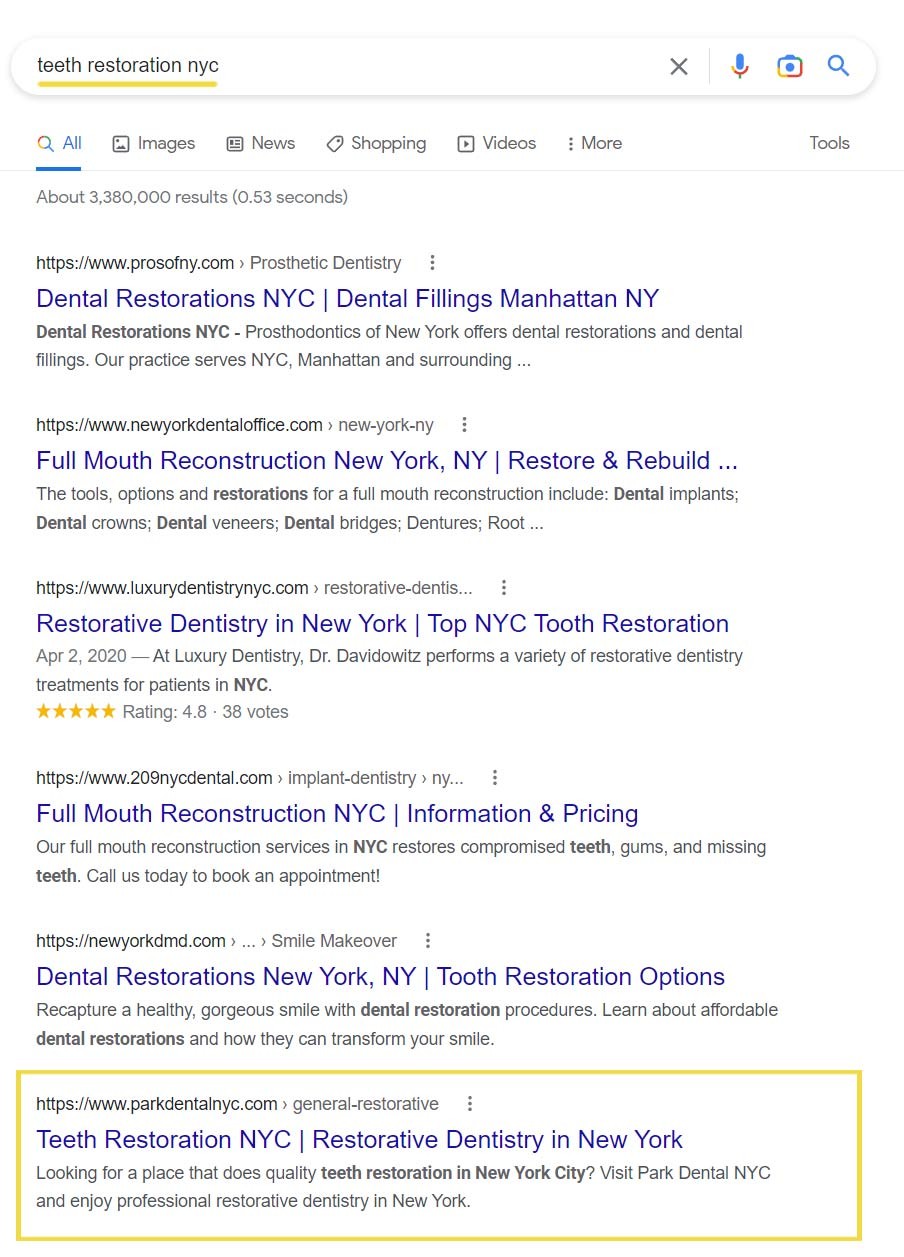Open 'Full Mouth Reconstruction NYC | Information & Pricing'

click(337, 814)
